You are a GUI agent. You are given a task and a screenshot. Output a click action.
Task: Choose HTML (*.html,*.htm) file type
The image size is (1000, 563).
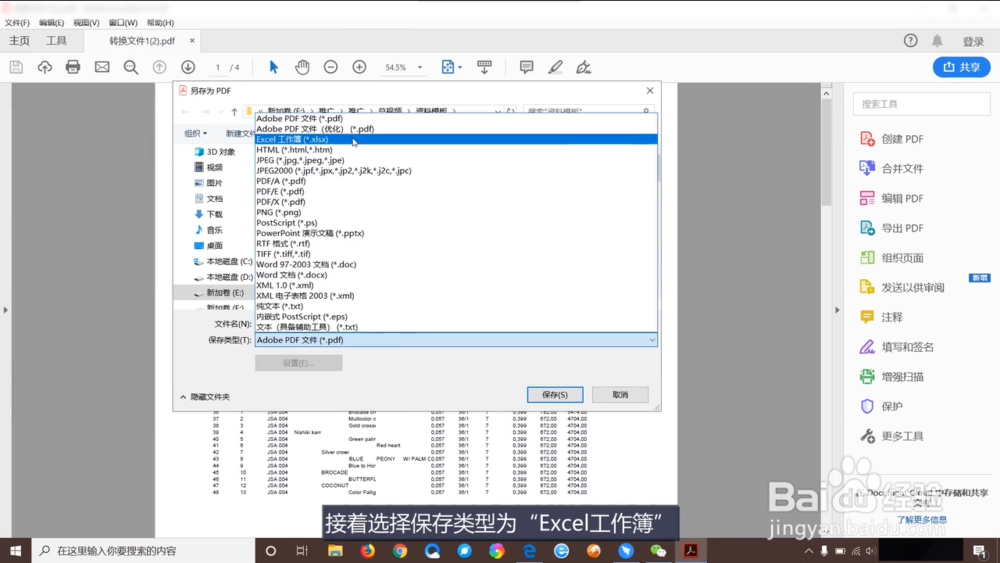pyautogui.click(x=456, y=150)
